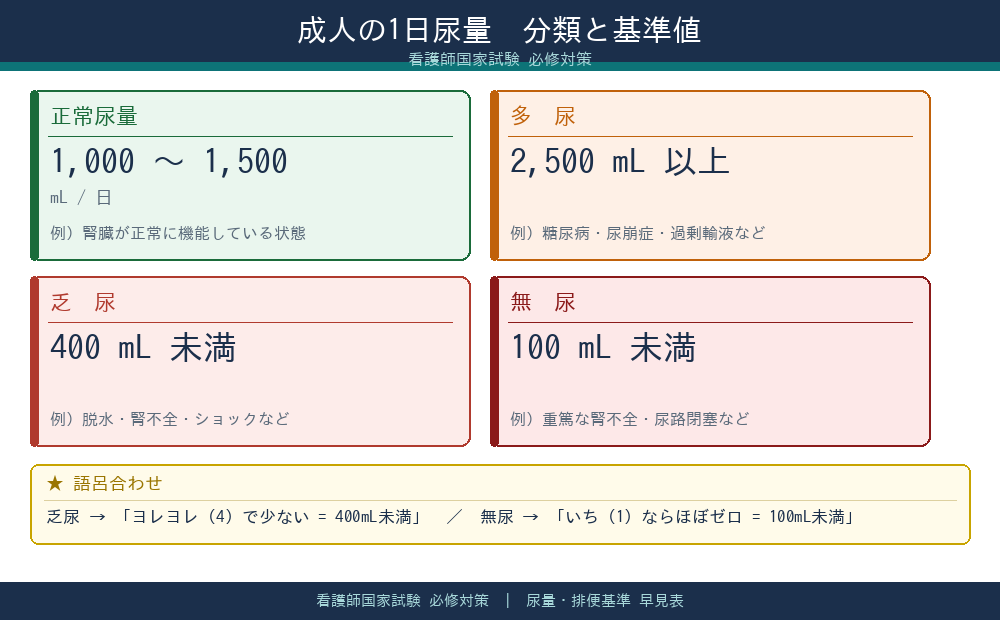The height and width of the screenshot is (620, 1000).
Task: Click the 多 尿 card heading
Action: point(543,116)
